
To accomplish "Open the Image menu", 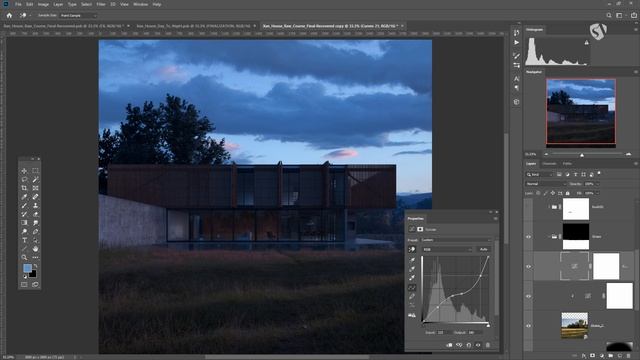I will tap(43, 4).
